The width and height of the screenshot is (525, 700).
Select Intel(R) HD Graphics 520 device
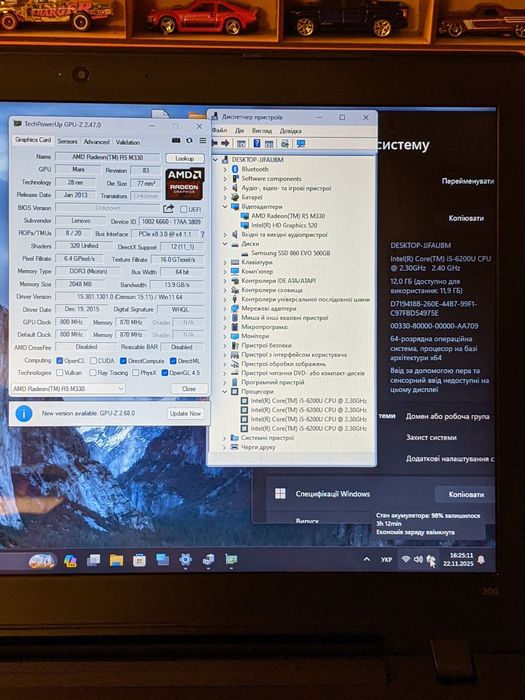[284, 225]
